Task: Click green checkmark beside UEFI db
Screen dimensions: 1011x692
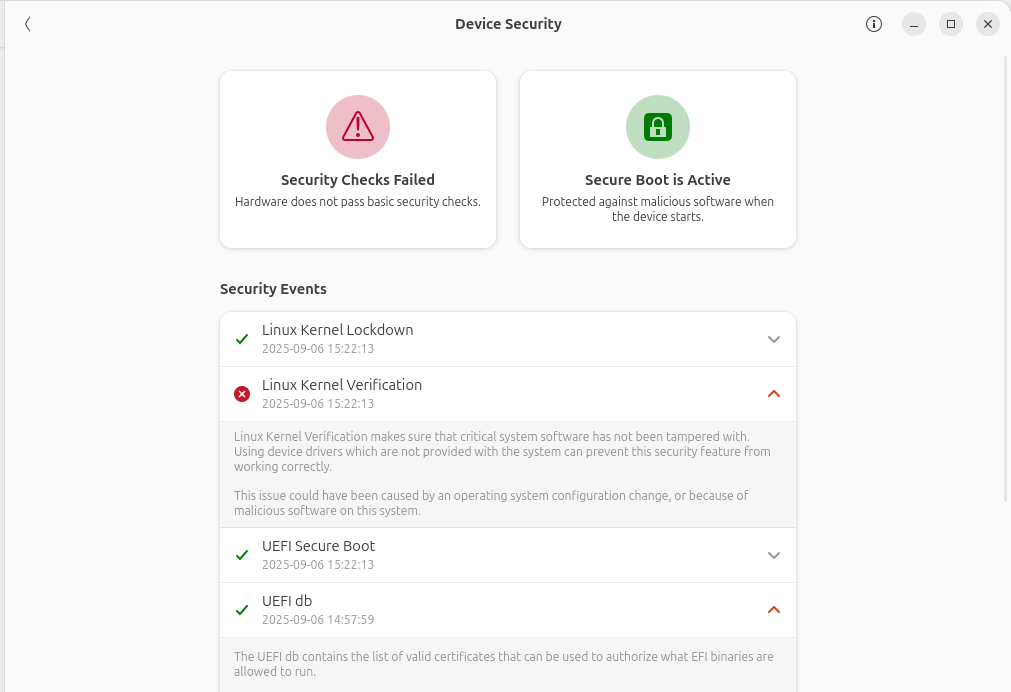Action: [x=242, y=610]
